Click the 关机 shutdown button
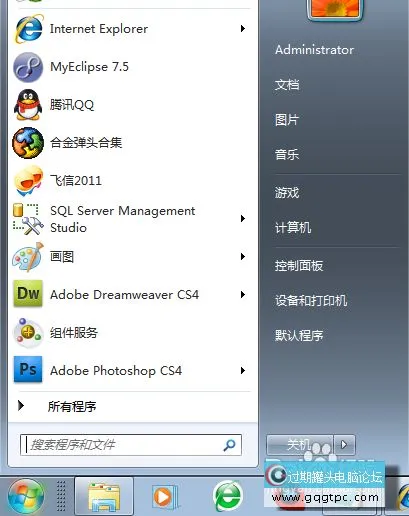 pos(300,445)
